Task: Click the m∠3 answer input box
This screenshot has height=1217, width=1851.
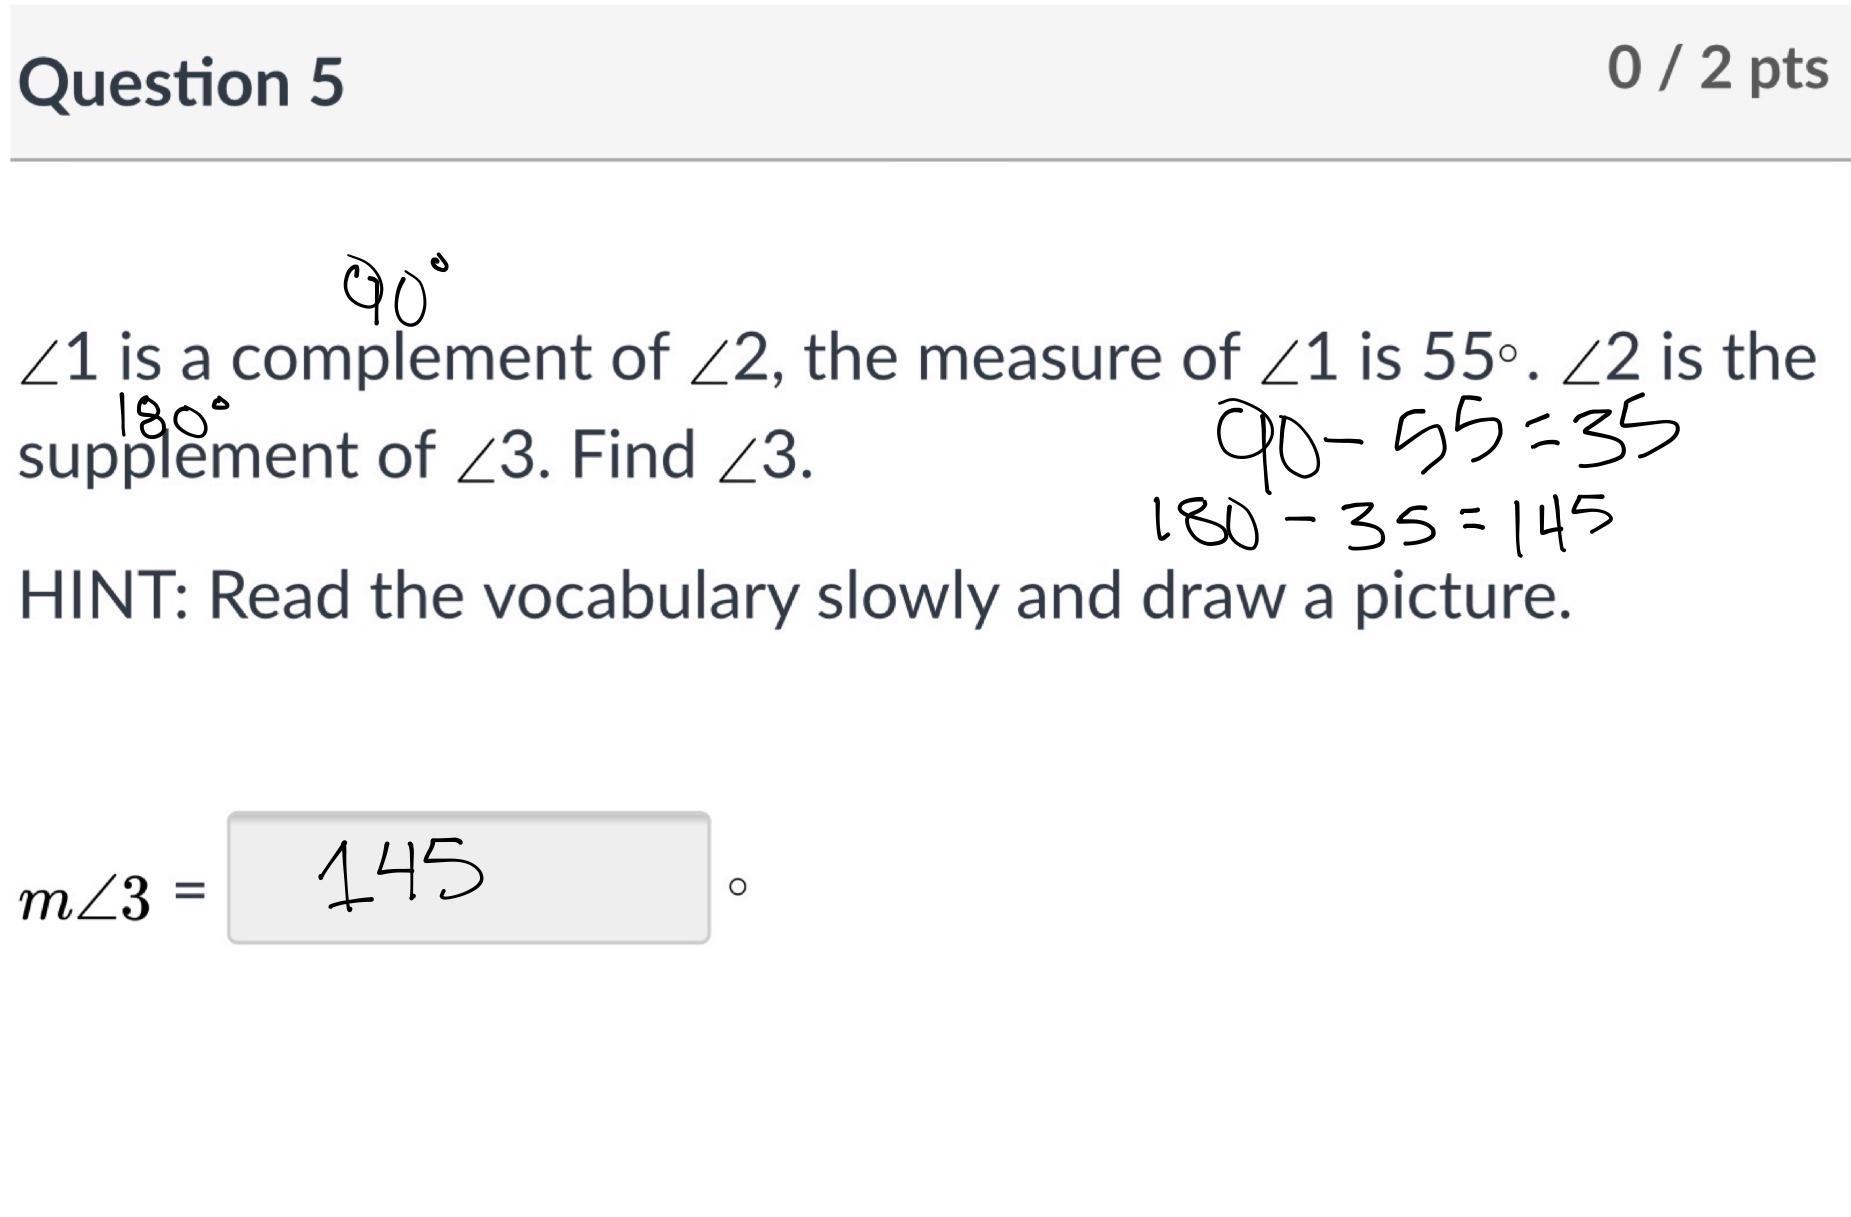Action: pos(468,877)
